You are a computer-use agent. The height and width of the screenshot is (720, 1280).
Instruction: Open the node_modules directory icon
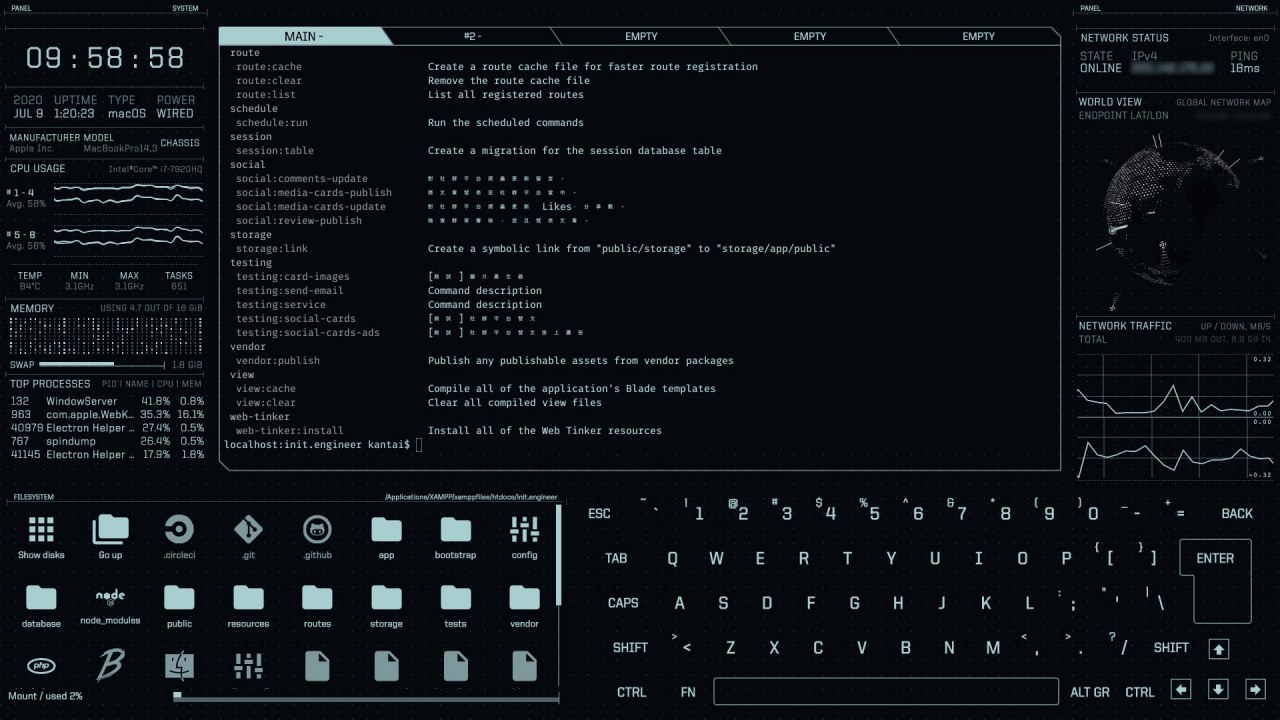(110, 599)
